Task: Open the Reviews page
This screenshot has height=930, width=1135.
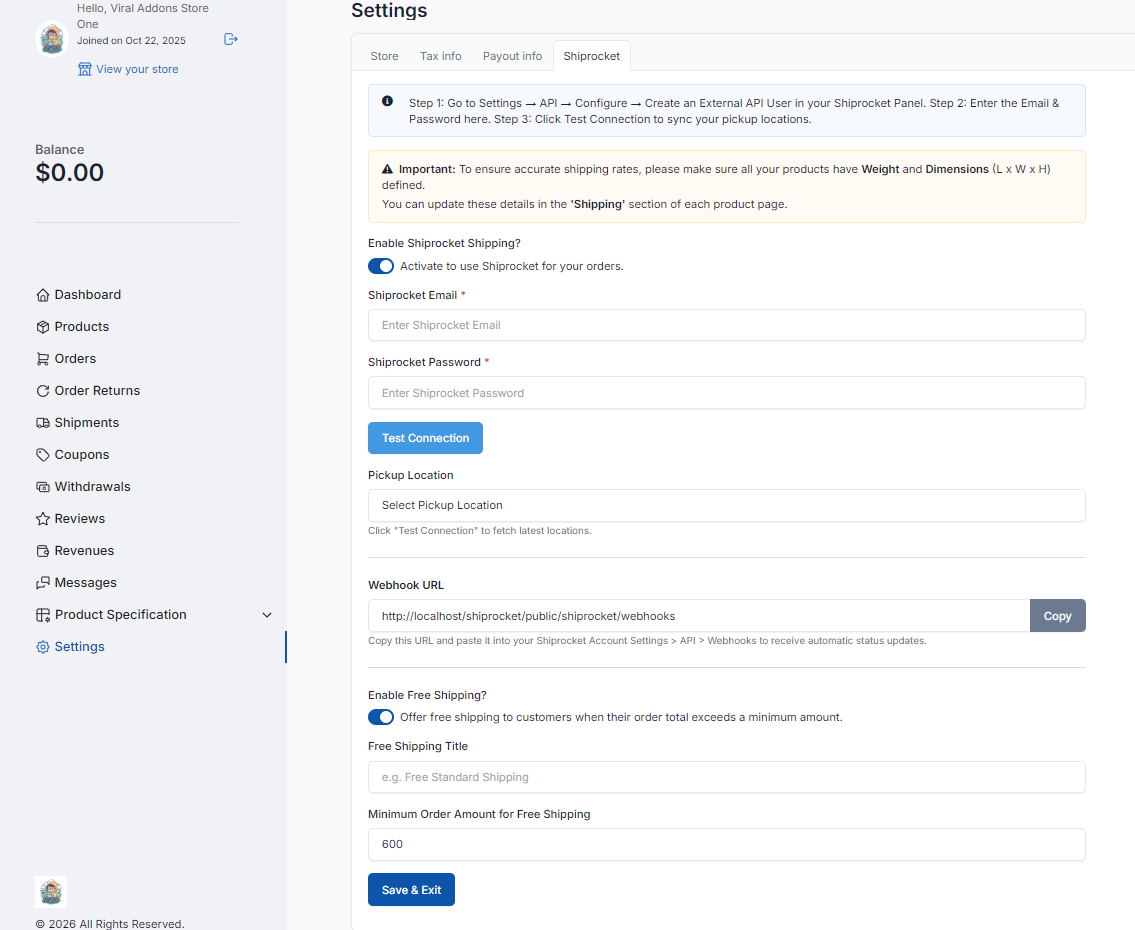Action: point(80,518)
